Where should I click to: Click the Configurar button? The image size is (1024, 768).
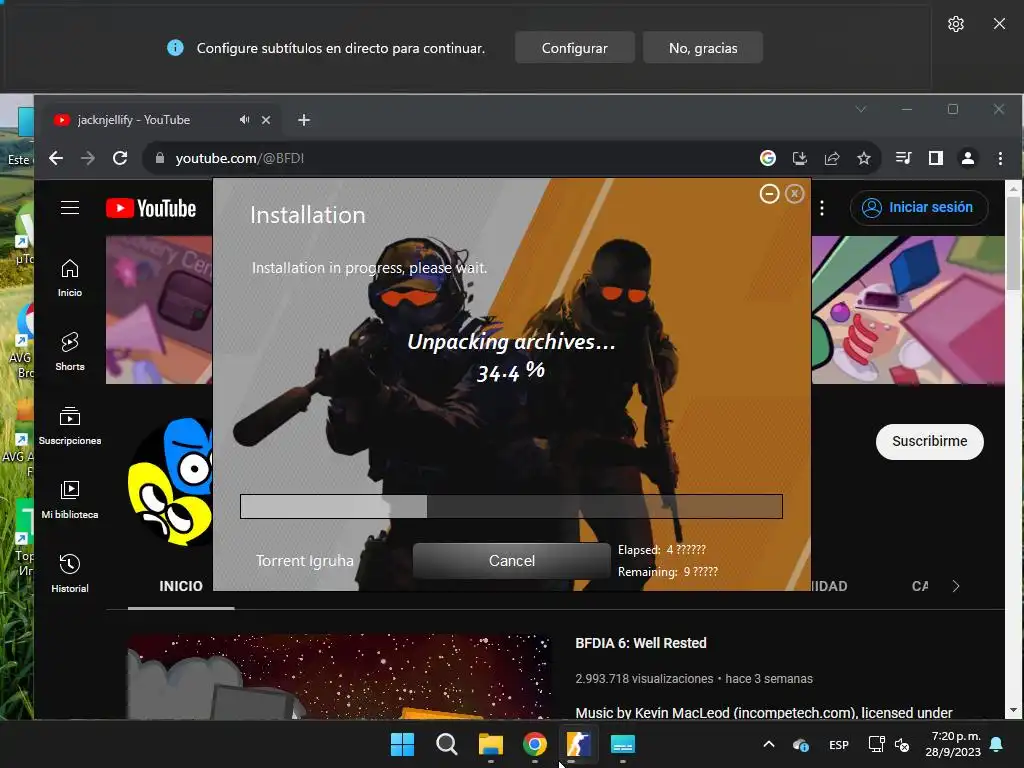(575, 48)
